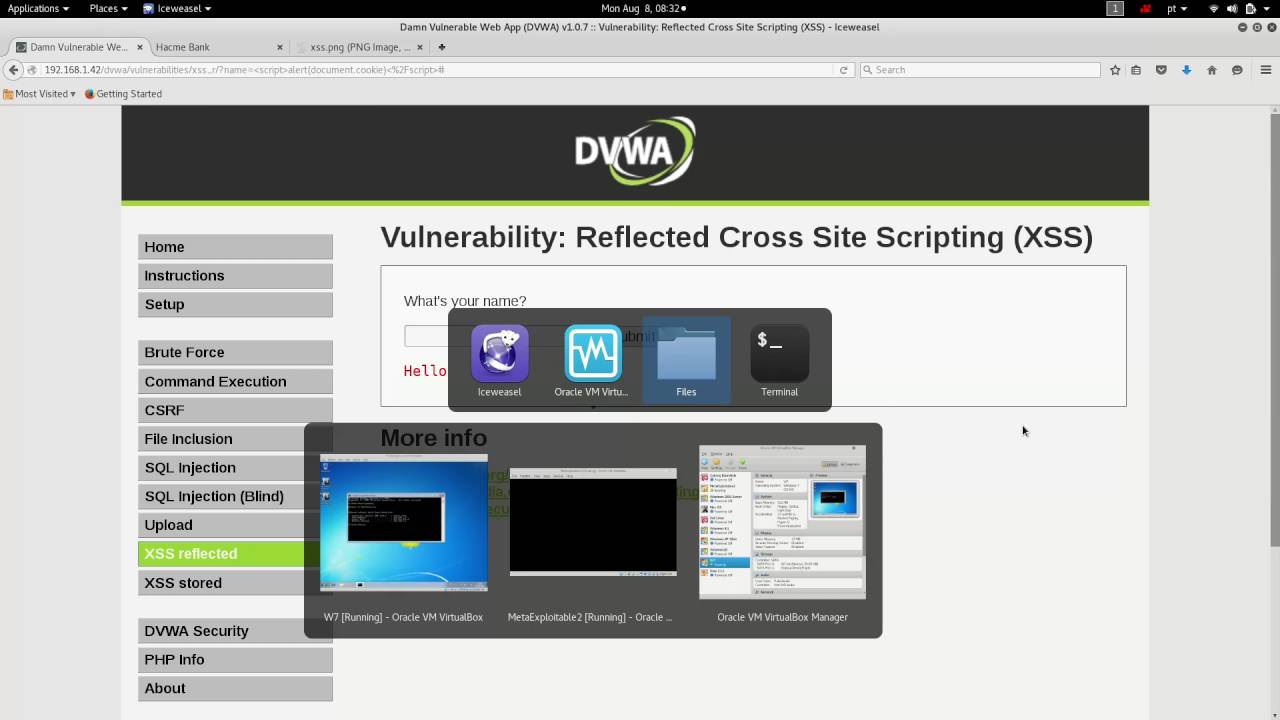Open volume speaker icon in top bar
This screenshot has width=1280, height=720.
(1232, 8)
